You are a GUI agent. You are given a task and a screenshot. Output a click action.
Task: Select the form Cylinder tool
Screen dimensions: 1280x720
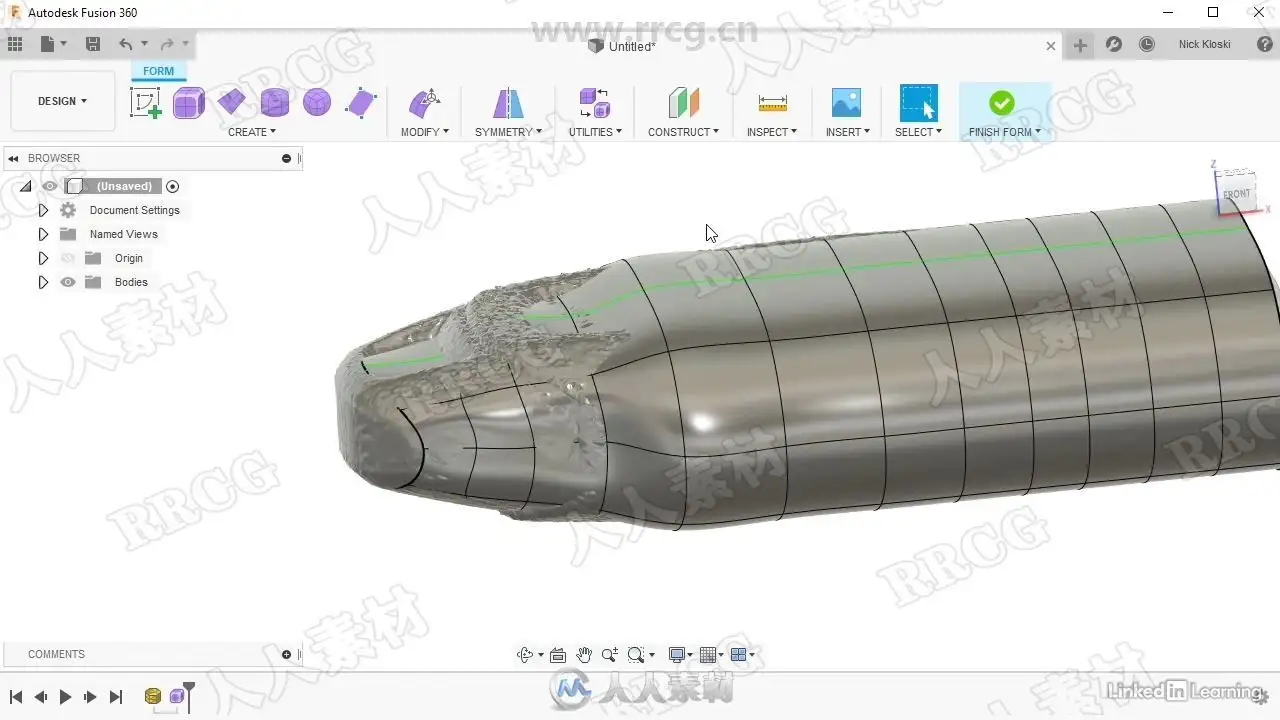(275, 102)
